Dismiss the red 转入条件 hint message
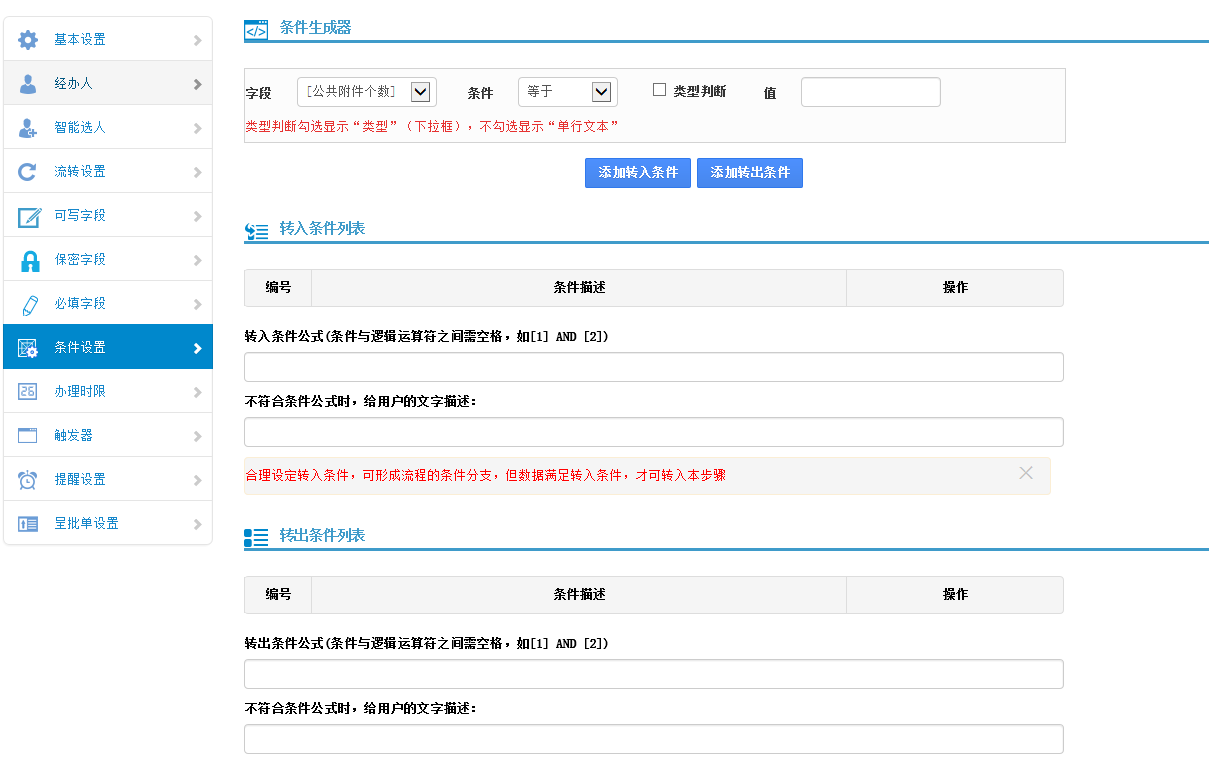Screen dimensions: 1209x765 [x=1025, y=473]
